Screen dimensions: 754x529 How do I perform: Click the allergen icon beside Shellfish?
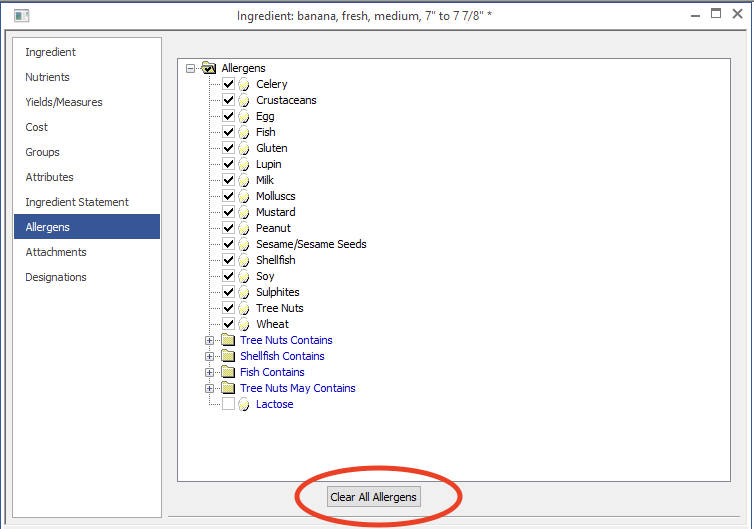(244, 260)
